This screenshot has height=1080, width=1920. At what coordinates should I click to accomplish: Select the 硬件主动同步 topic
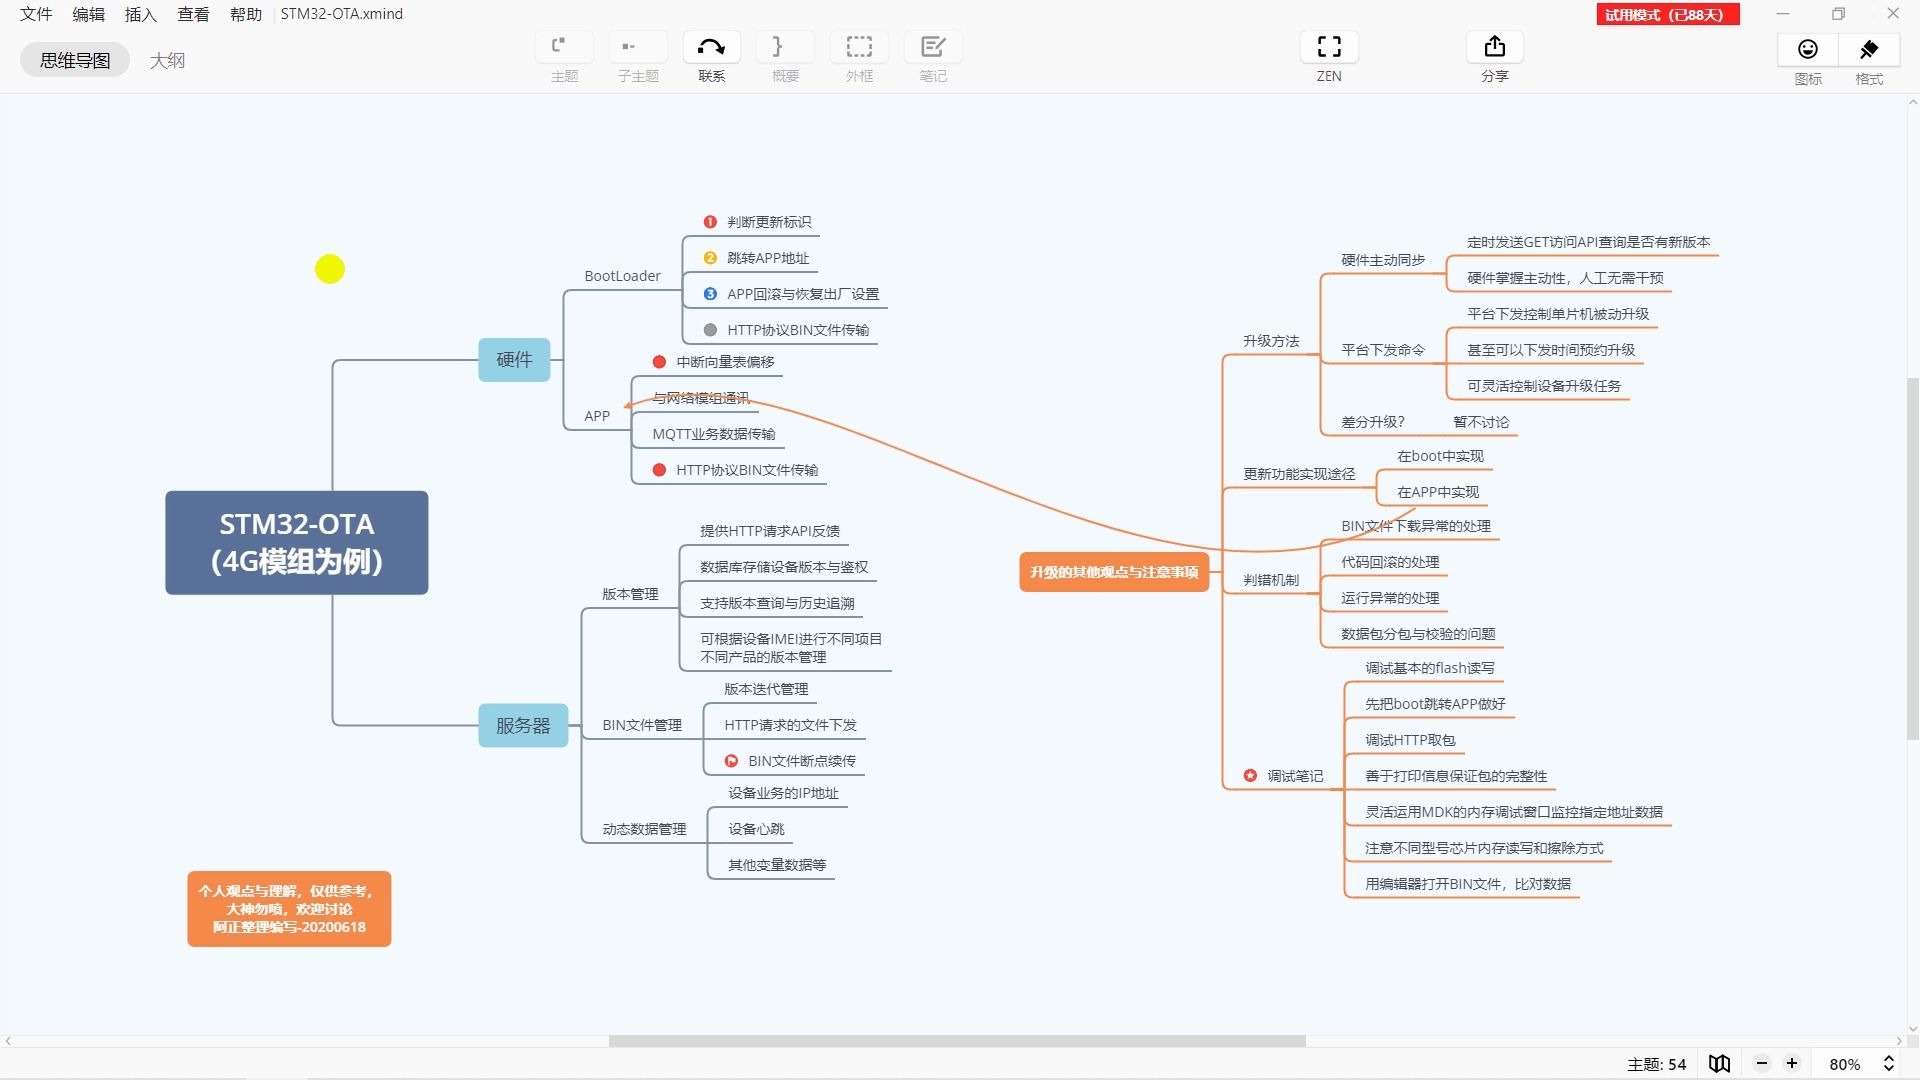(1383, 260)
